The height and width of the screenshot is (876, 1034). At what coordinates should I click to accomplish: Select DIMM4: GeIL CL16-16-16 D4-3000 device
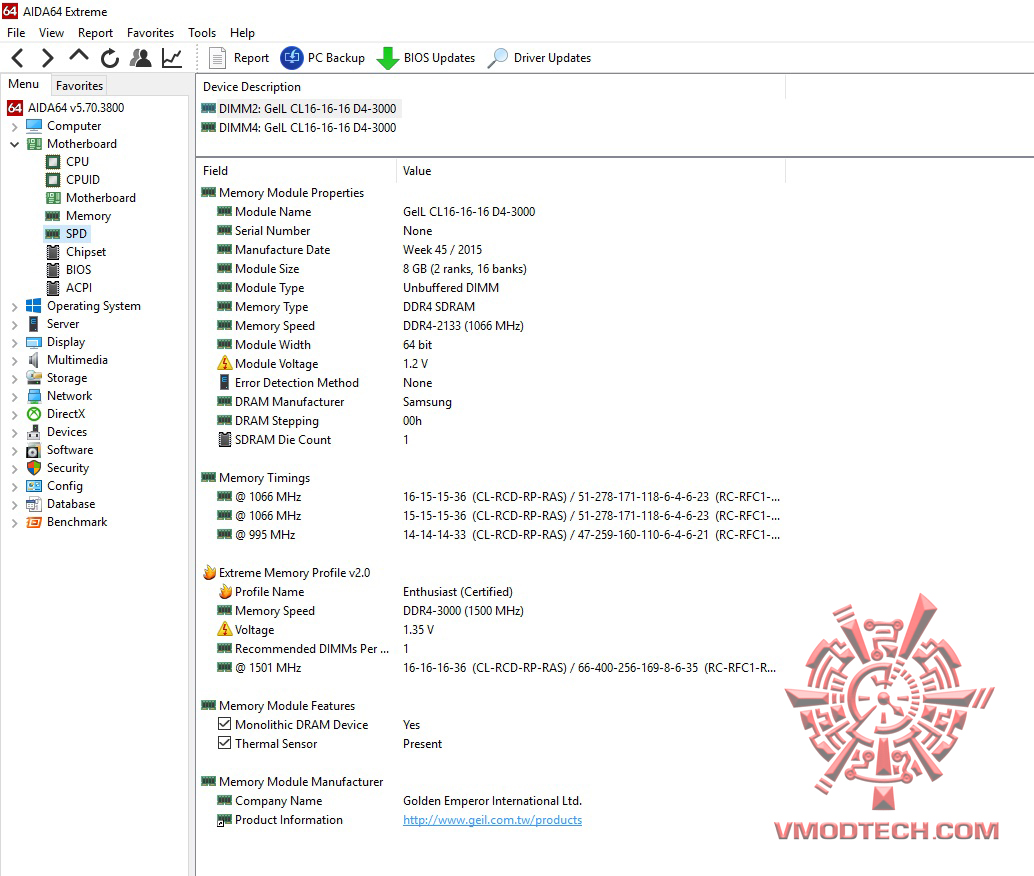(x=299, y=128)
